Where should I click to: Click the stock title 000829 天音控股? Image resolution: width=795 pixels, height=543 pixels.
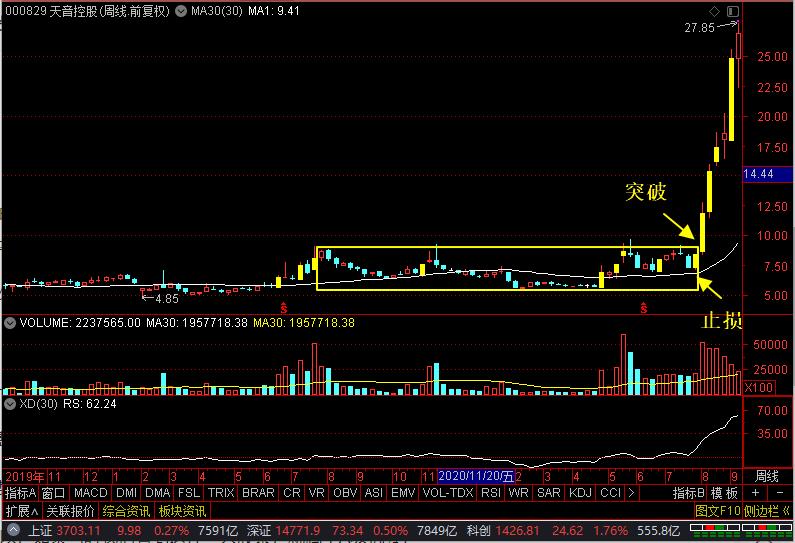pos(87,11)
